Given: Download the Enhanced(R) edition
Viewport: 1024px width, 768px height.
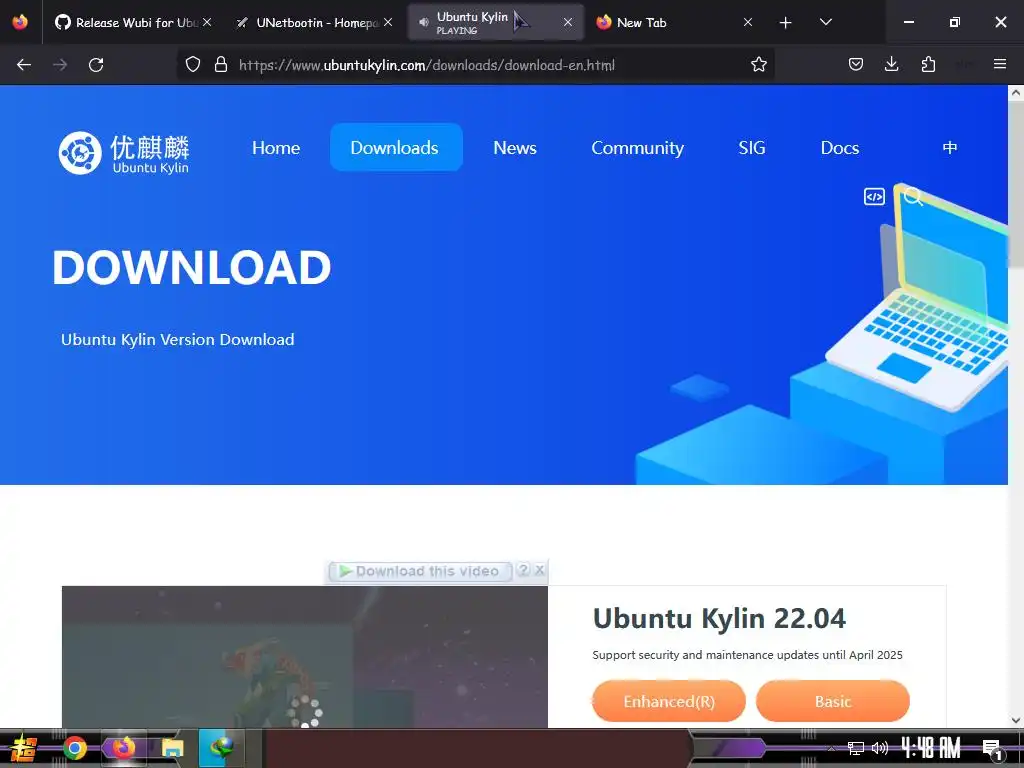Looking at the screenshot, I should [x=669, y=701].
